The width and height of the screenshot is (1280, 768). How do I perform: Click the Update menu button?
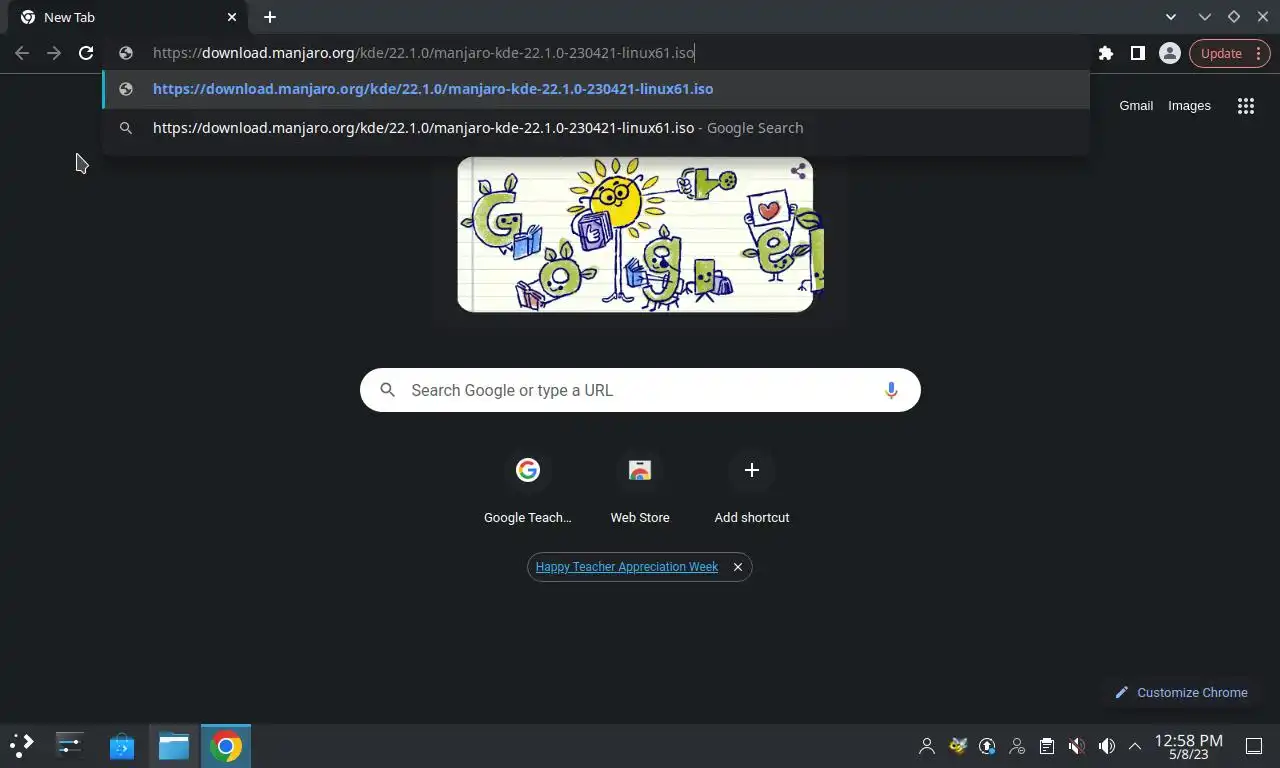point(1231,53)
